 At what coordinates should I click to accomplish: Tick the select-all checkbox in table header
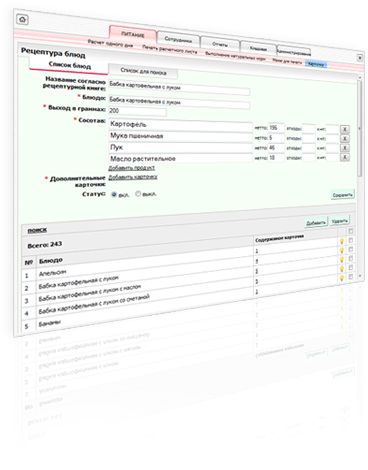(350, 231)
